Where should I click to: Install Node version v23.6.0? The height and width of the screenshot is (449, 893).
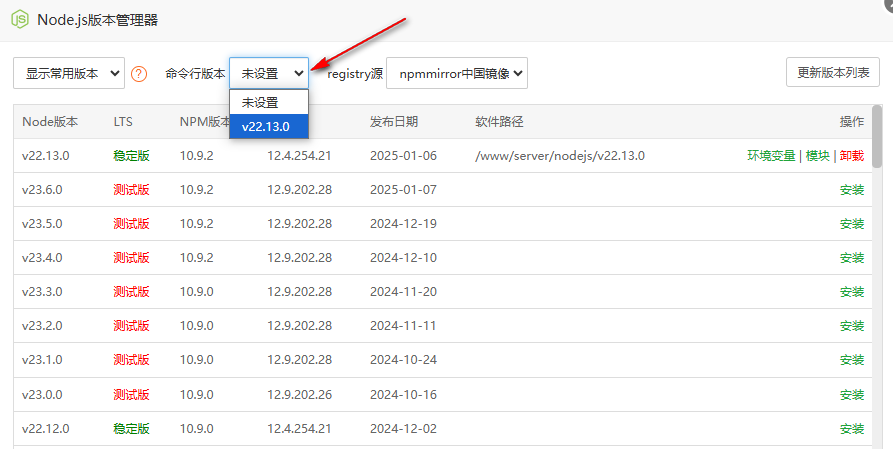click(x=851, y=189)
